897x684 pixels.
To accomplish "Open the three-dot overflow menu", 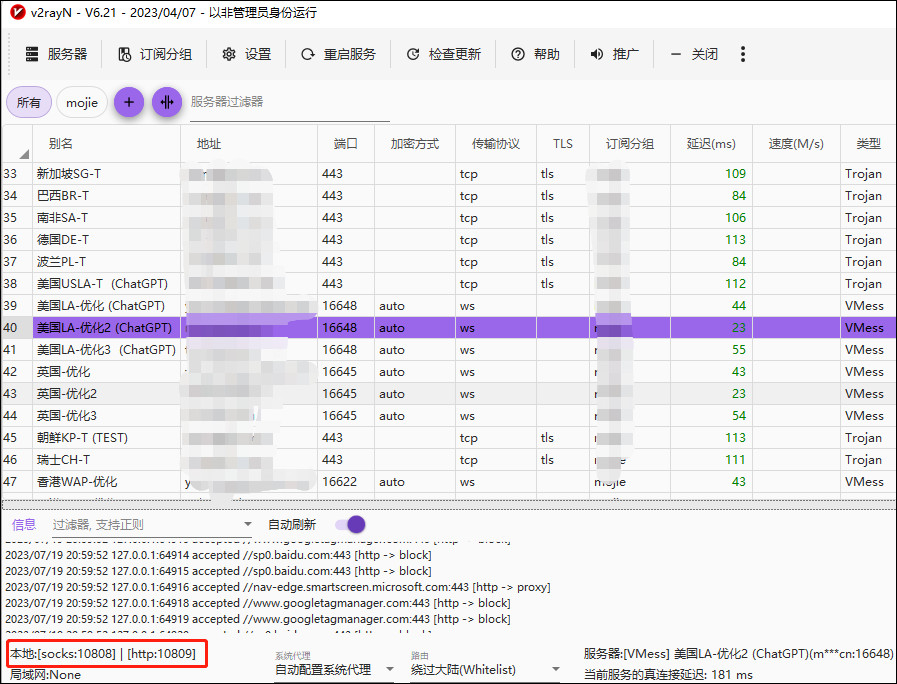I will coord(743,54).
